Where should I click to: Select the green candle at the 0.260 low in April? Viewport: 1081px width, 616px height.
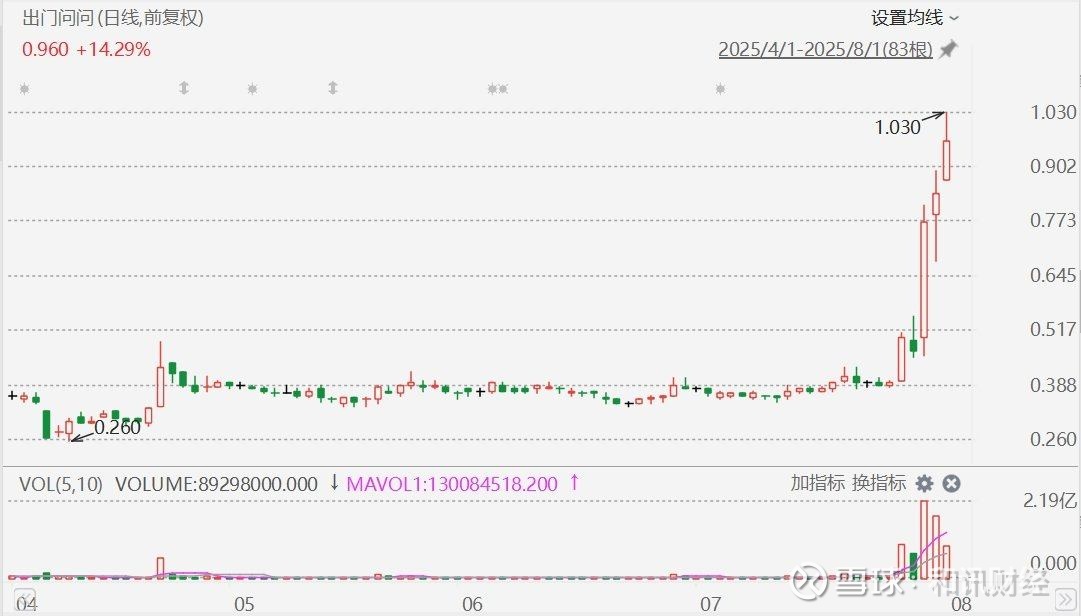click(46, 424)
